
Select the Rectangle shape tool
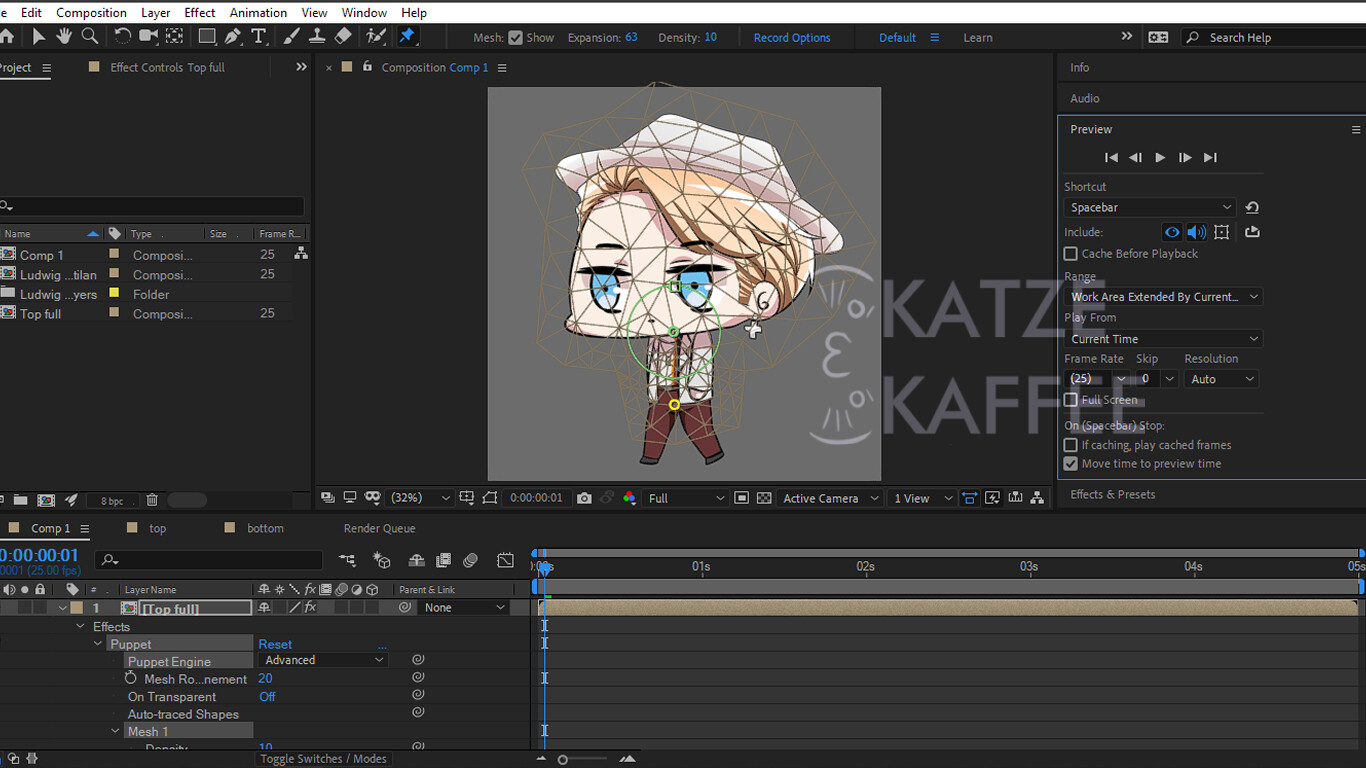(206, 37)
